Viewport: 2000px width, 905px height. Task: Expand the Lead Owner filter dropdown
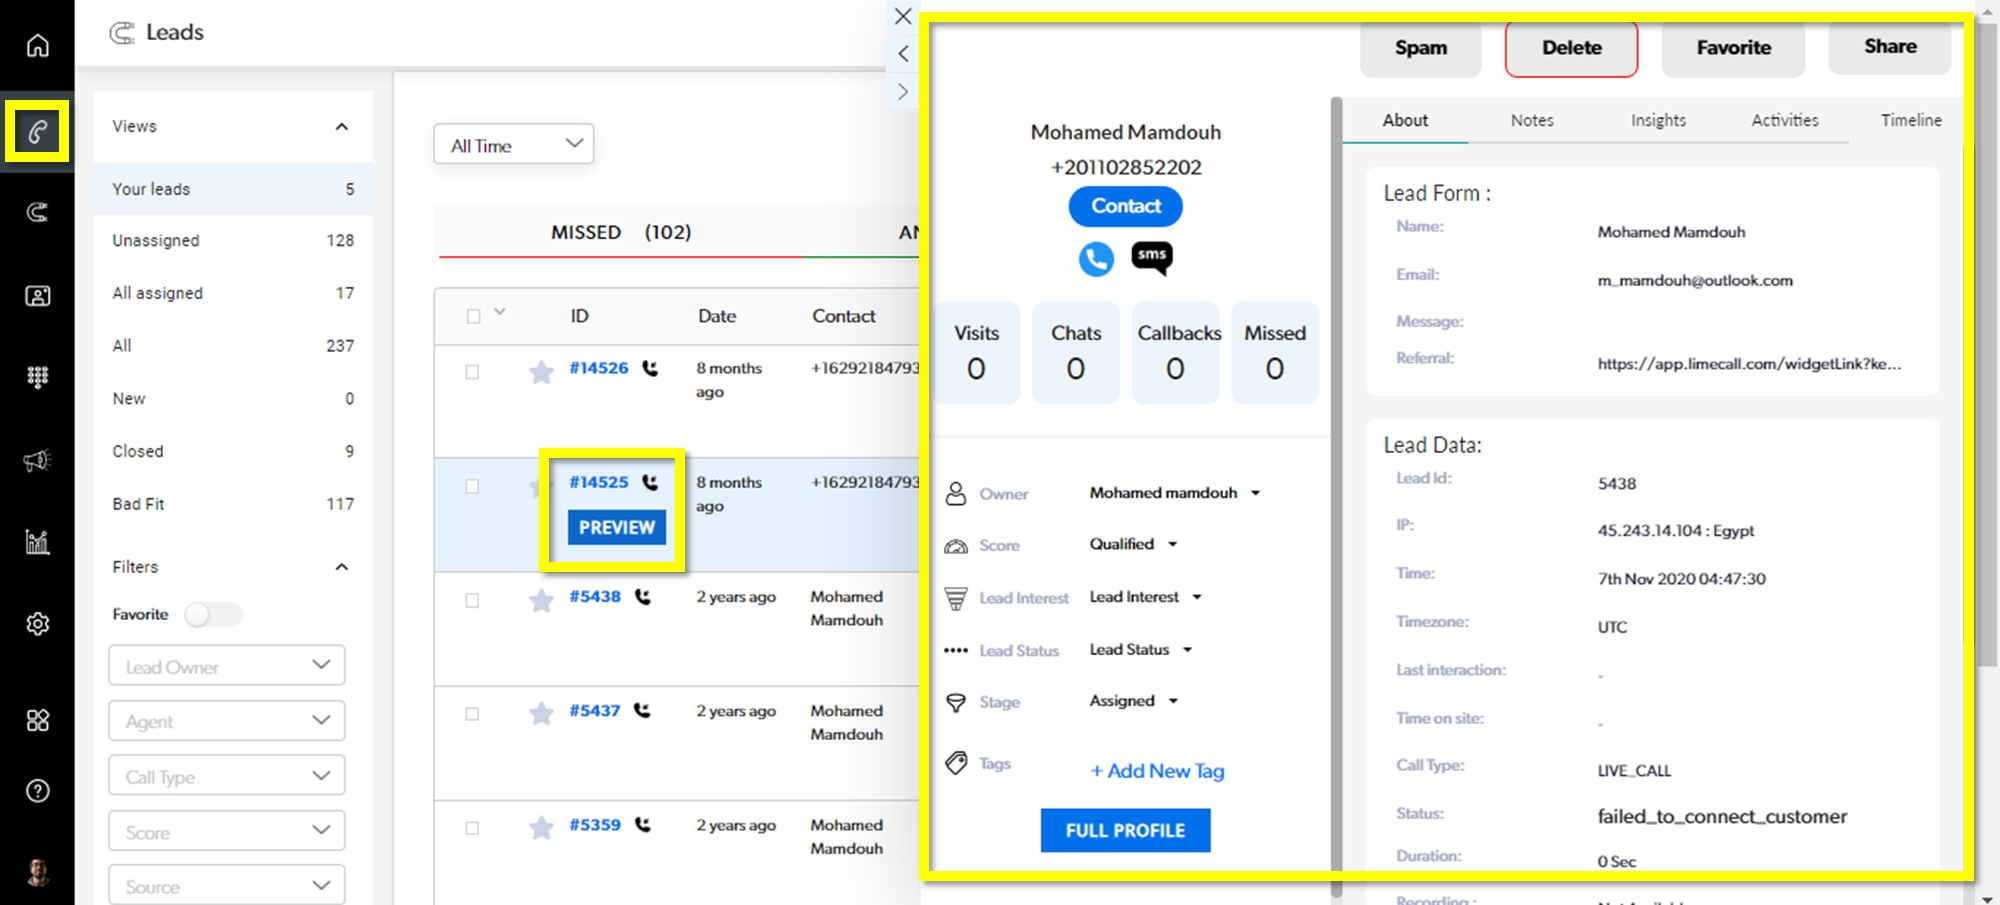coord(227,666)
